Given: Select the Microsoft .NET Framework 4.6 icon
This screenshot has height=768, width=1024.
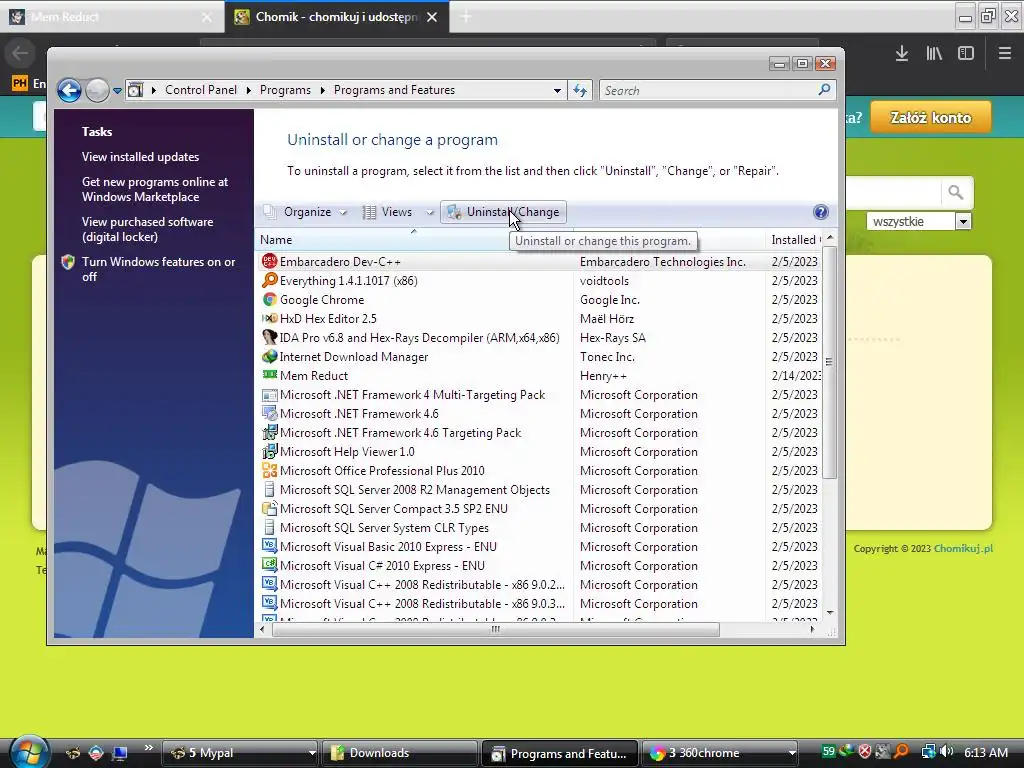Looking at the screenshot, I should click(x=269, y=413).
